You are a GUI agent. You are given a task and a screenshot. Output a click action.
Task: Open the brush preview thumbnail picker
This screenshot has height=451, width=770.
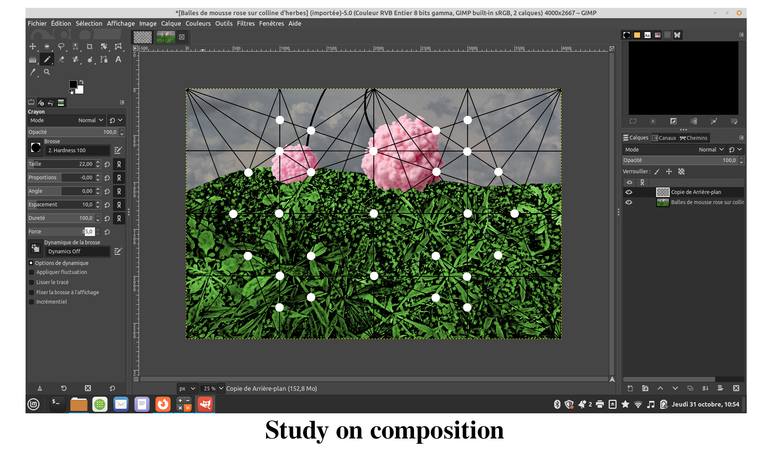pyautogui.click(x=36, y=147)
